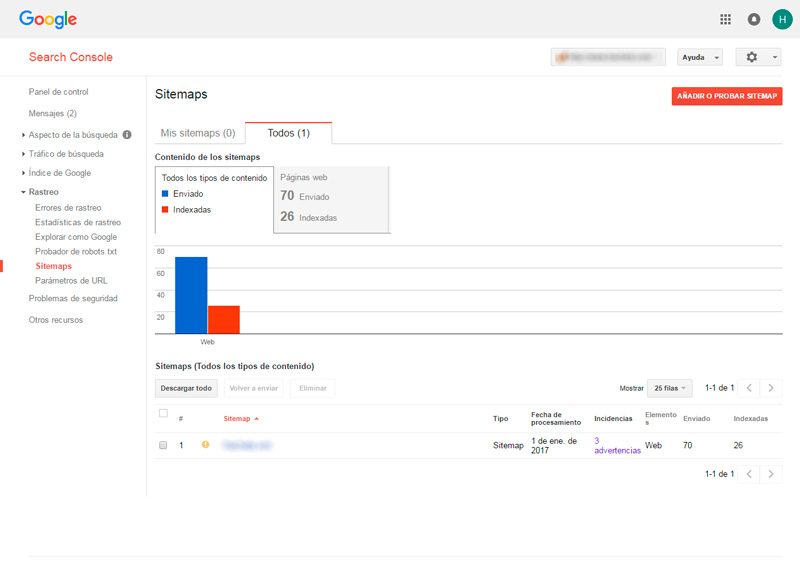Click the Añadir o probar sitemap button
800x562 pixels.
coord(726,96)
